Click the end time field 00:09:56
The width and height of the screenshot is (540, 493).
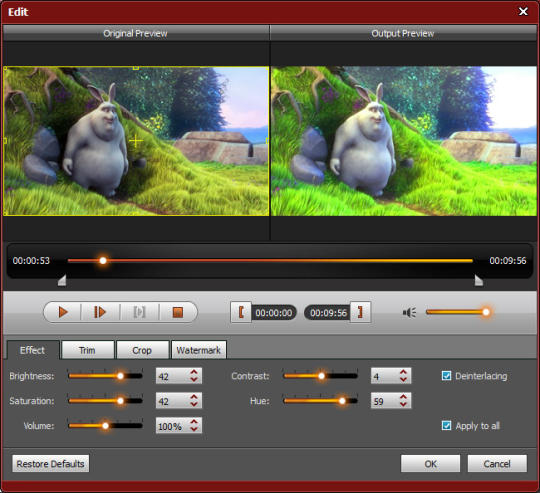tap(328, 313)
